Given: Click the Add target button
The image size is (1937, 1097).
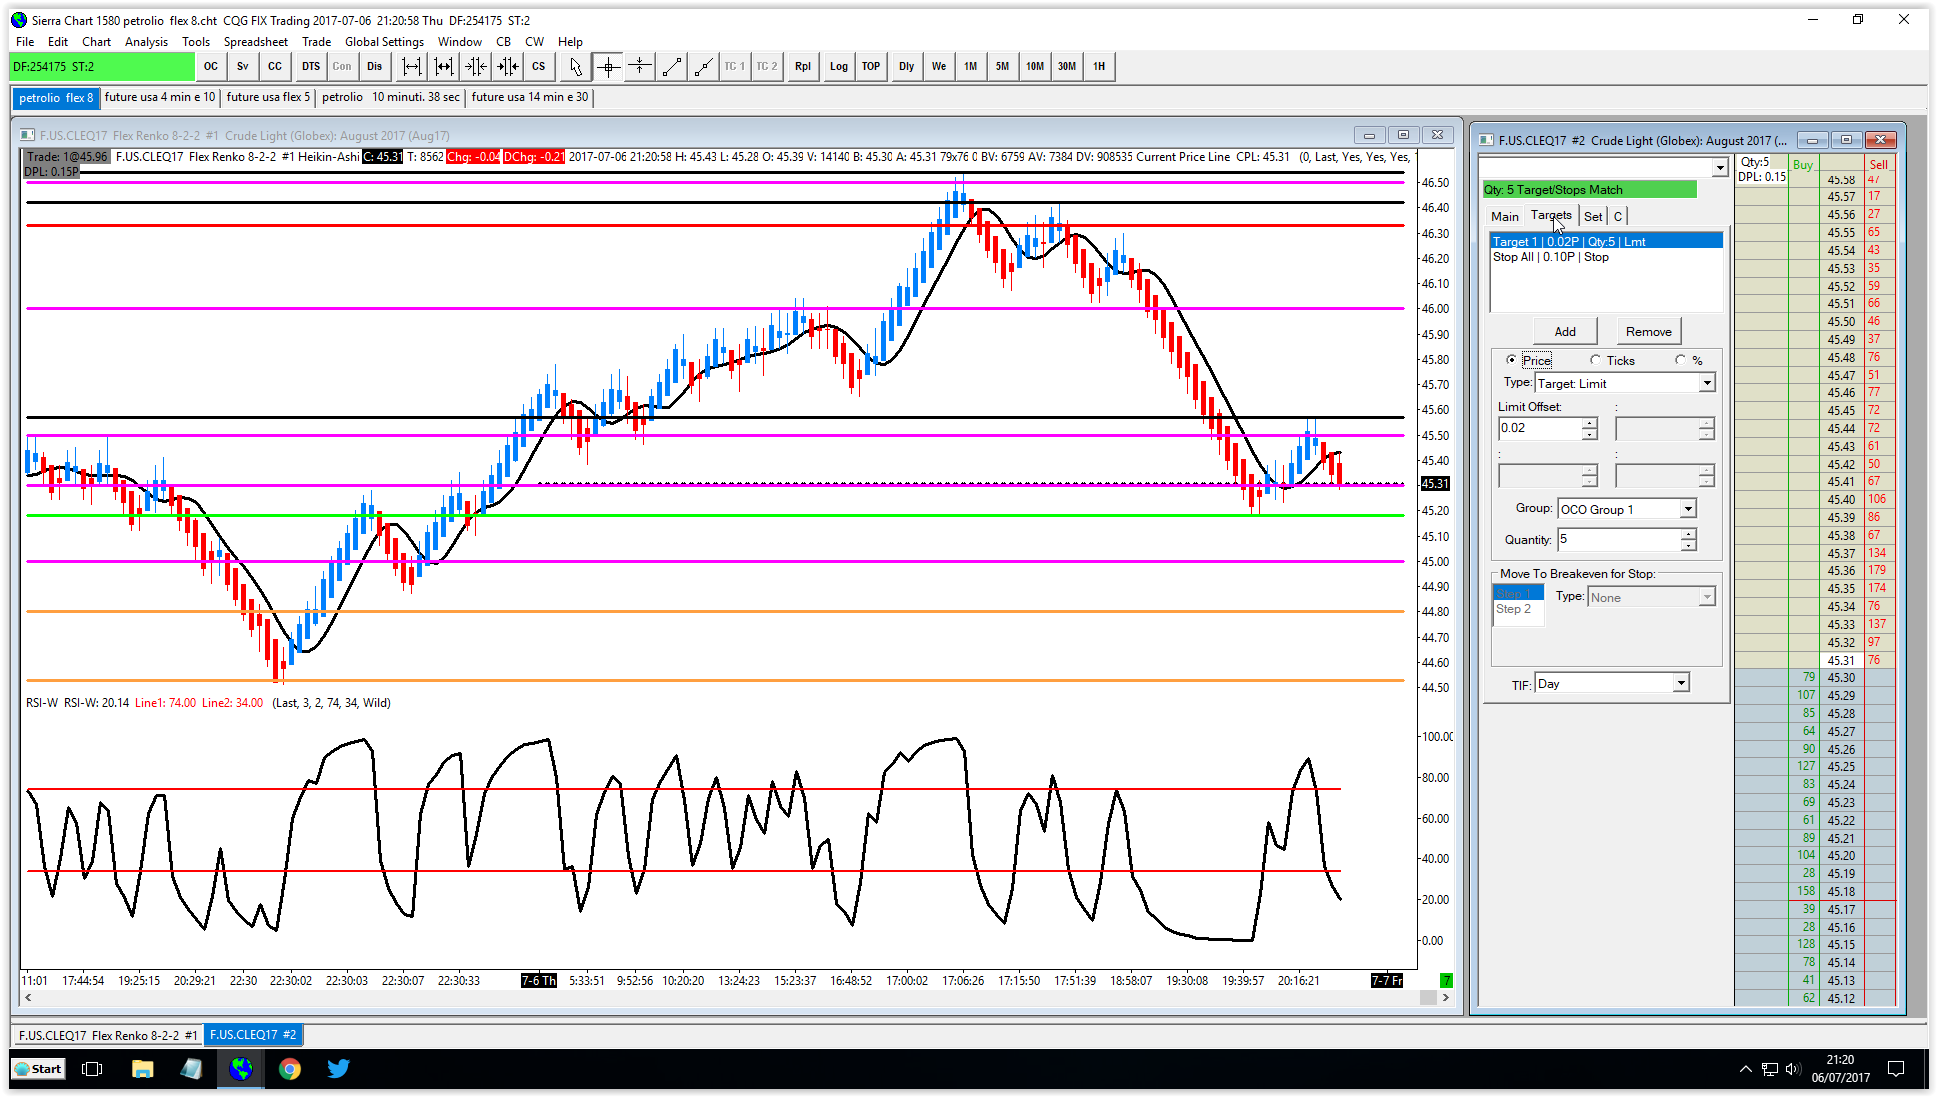Looking at the screenshot, I should (1564, 331).
